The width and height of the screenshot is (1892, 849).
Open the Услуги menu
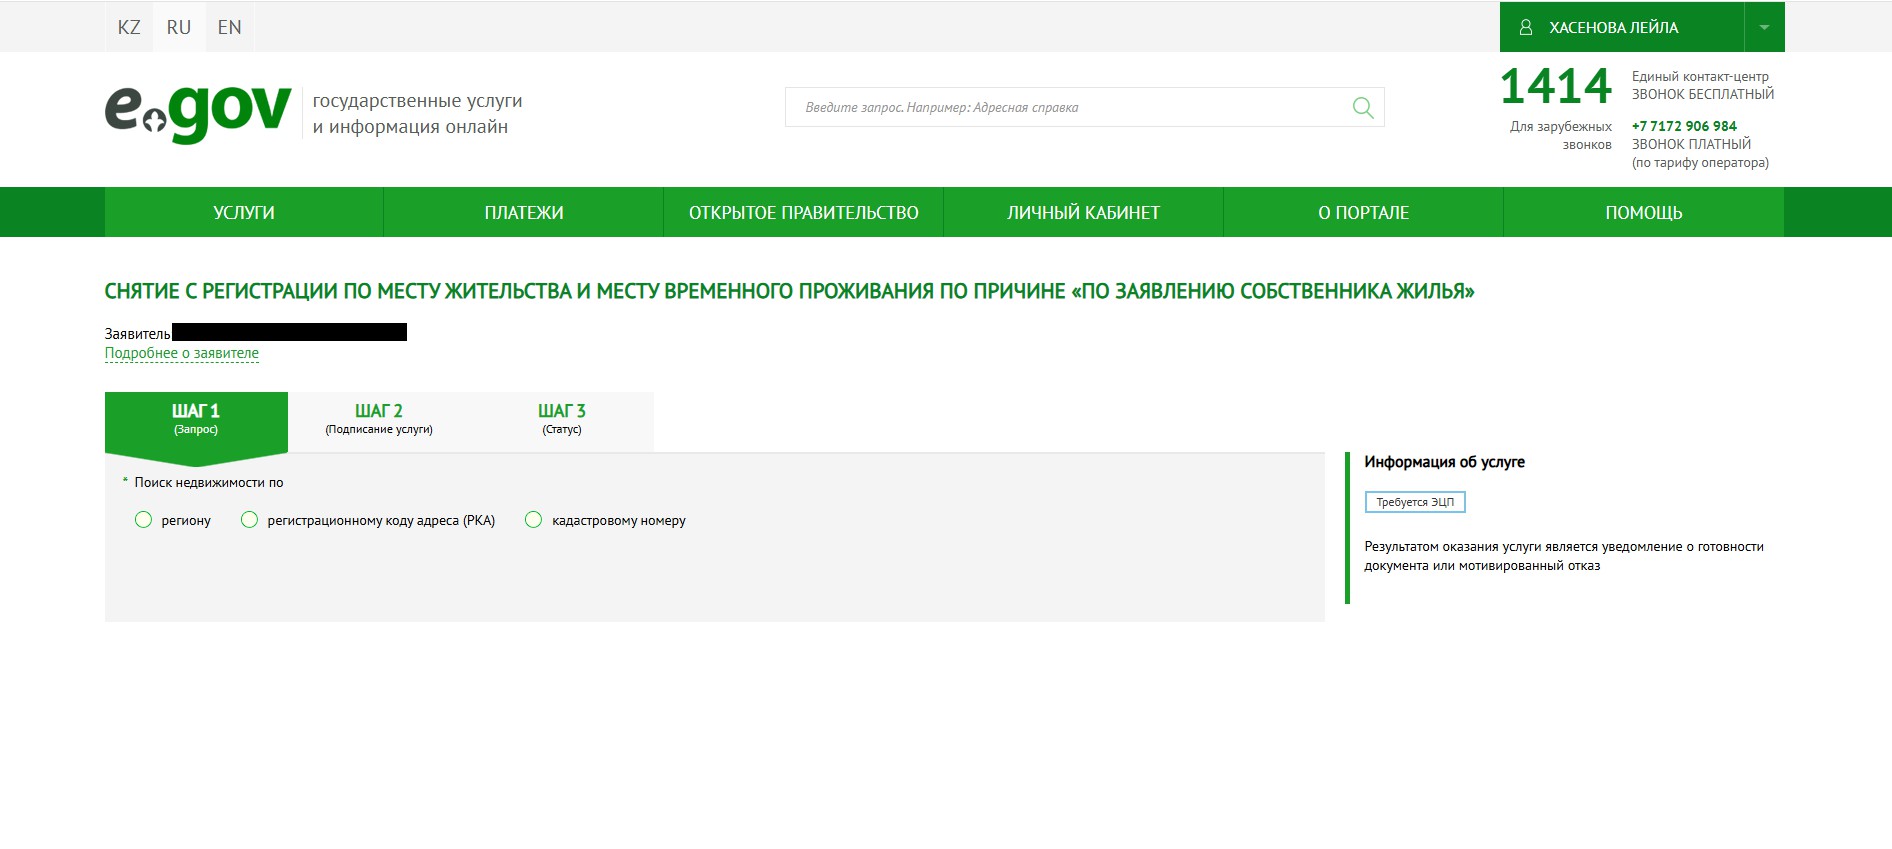point(244,212)
